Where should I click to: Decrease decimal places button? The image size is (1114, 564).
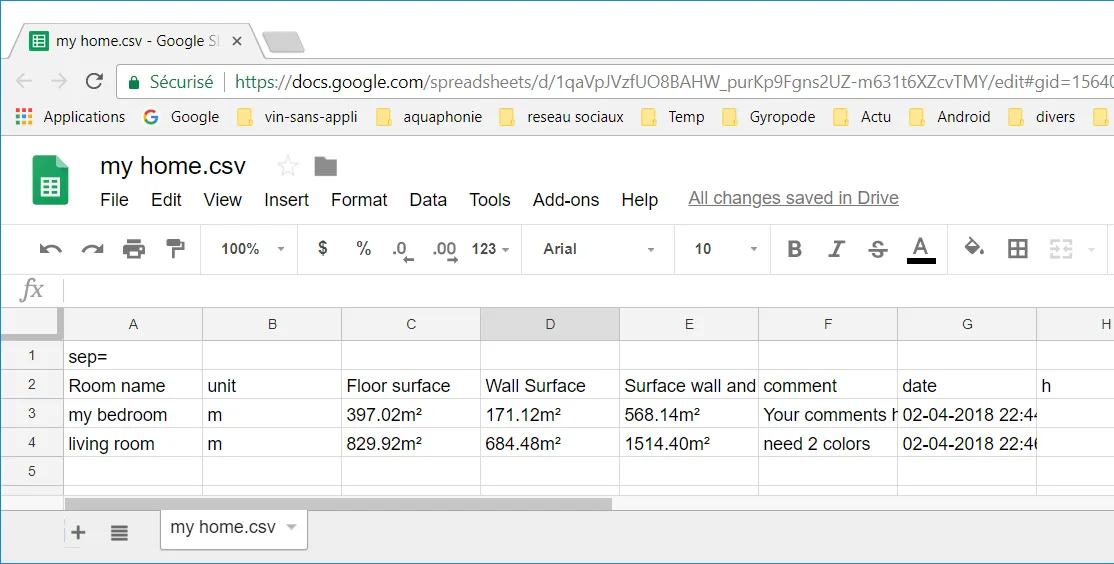pyautogui.click(x=403, y=250)
